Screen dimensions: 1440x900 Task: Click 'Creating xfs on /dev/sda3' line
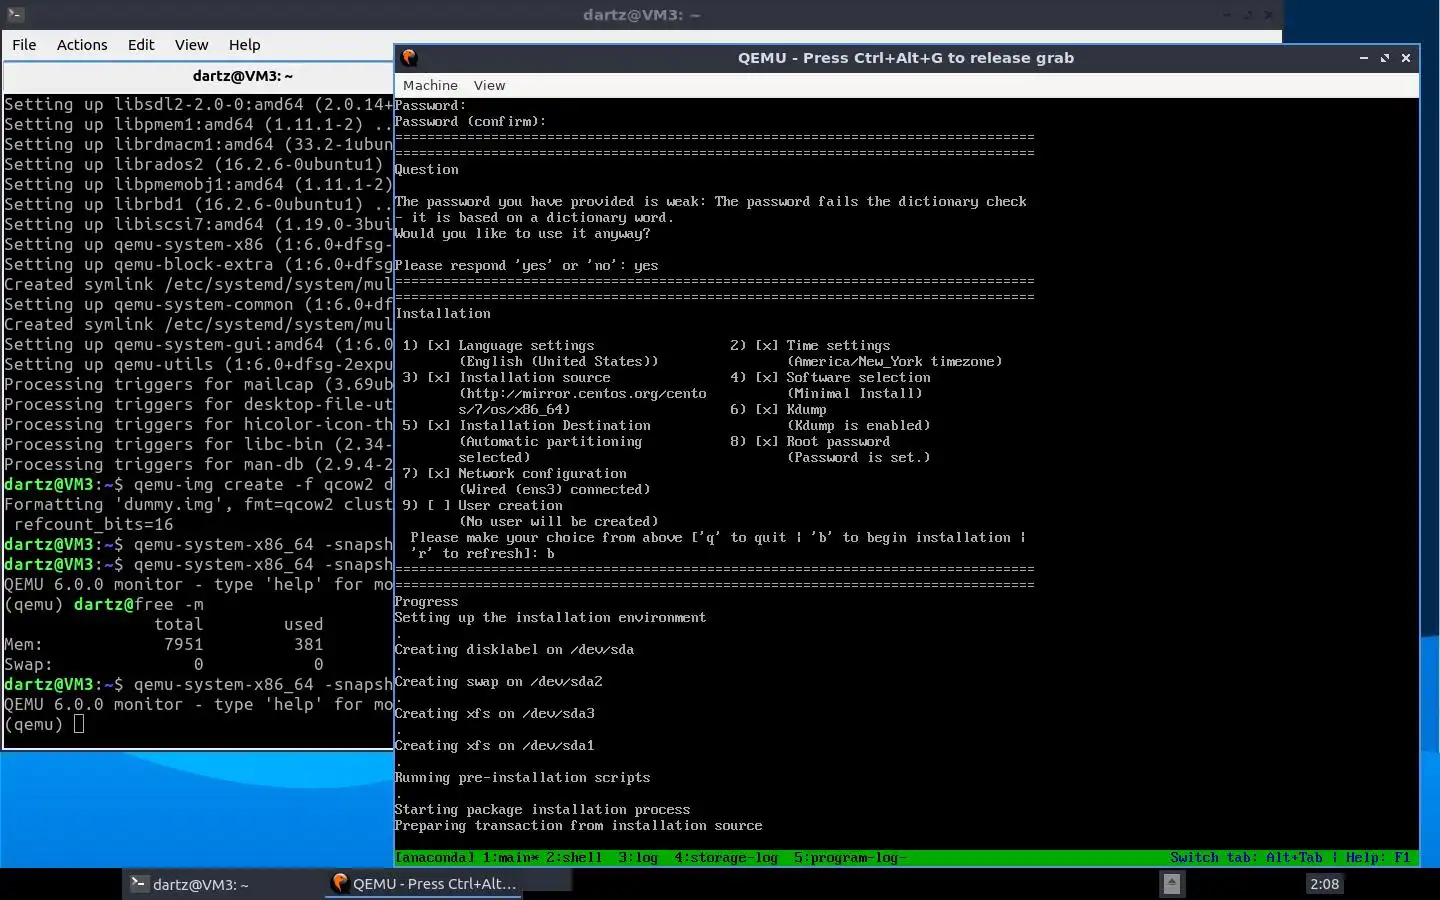pyautogui.click(x=494, y=714)
